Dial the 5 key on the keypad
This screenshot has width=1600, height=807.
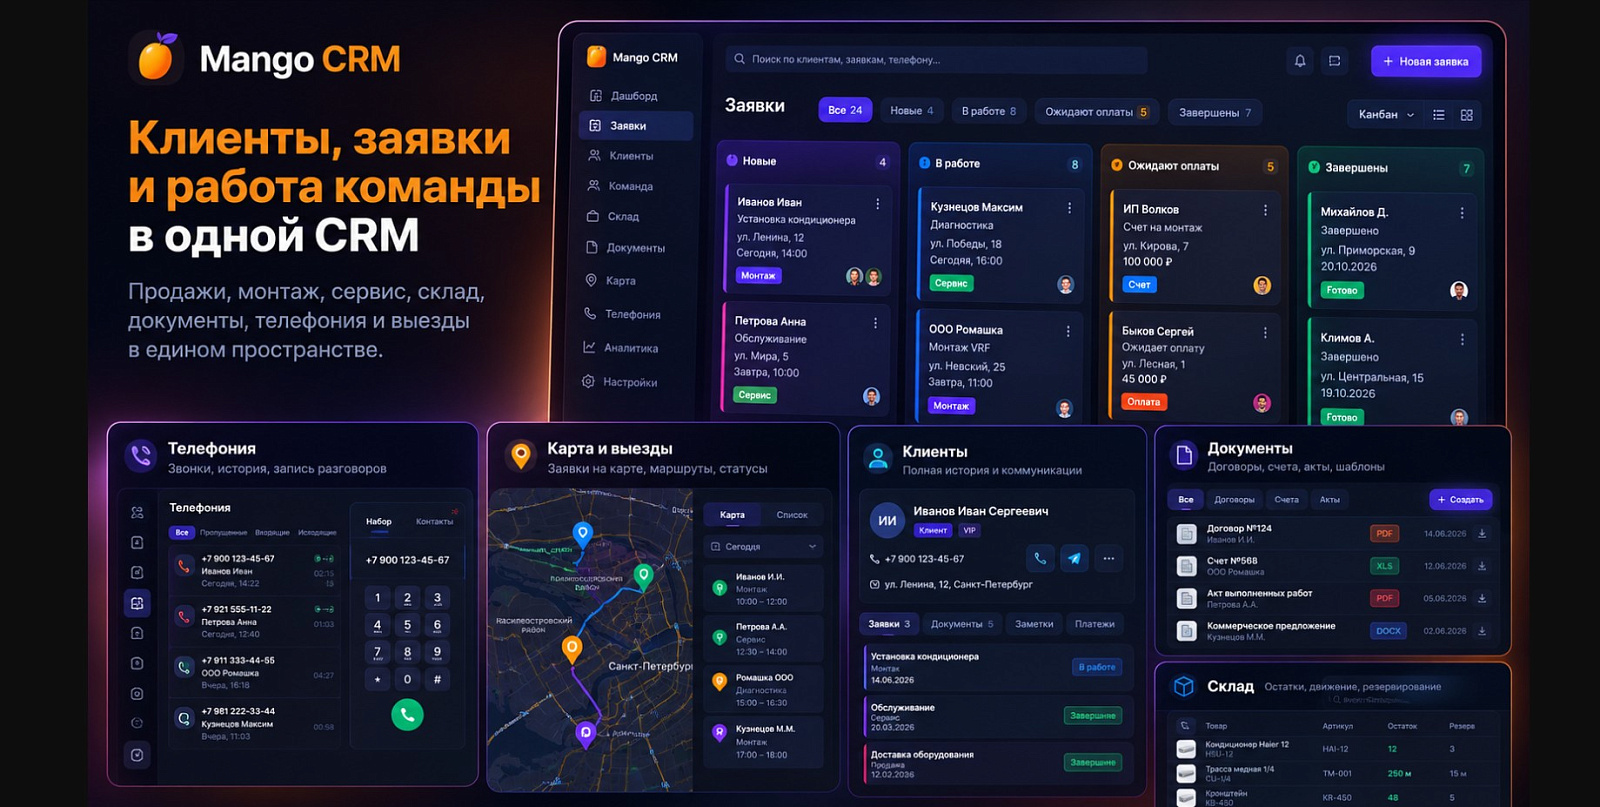click(407, 625)
